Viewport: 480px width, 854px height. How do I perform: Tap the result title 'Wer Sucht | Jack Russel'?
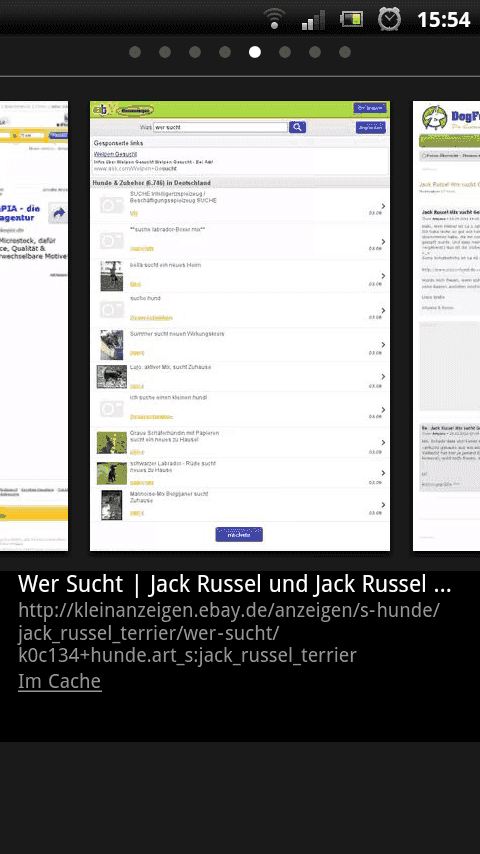(234, 584)
